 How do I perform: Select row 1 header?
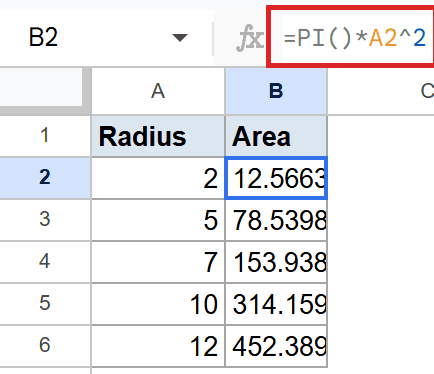point(45,136)
